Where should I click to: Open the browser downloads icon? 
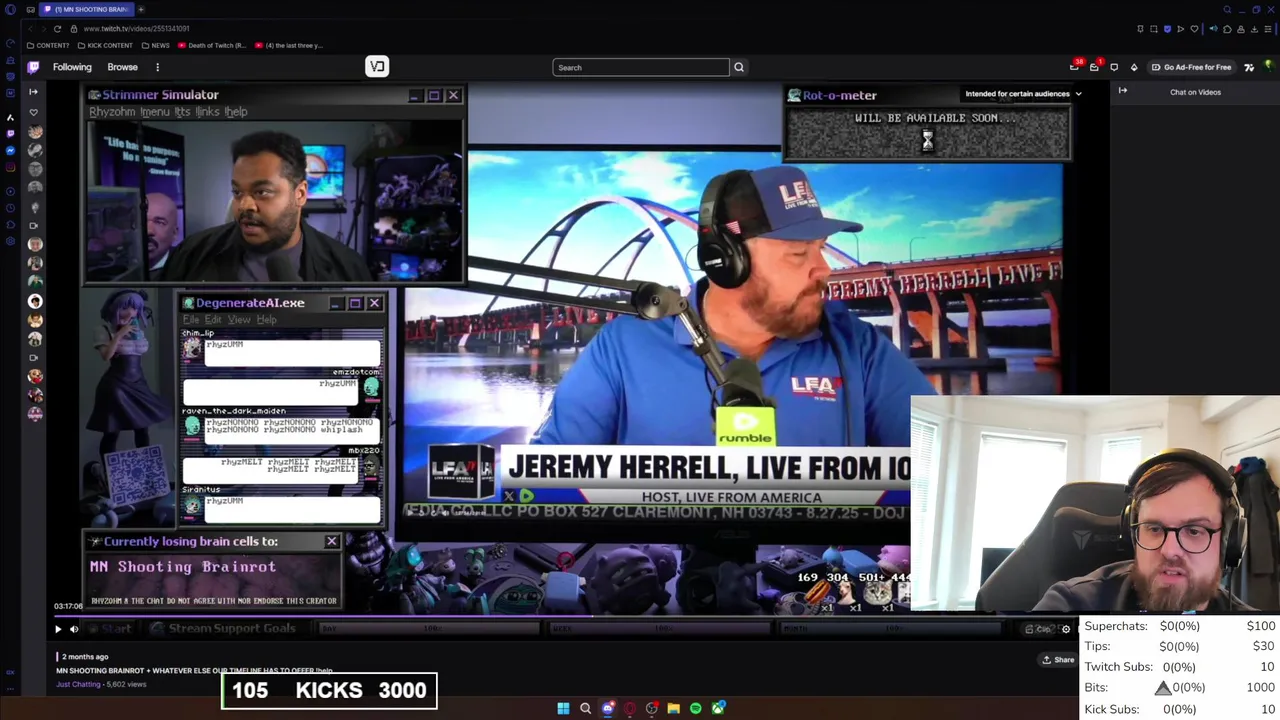point(1255,29)
